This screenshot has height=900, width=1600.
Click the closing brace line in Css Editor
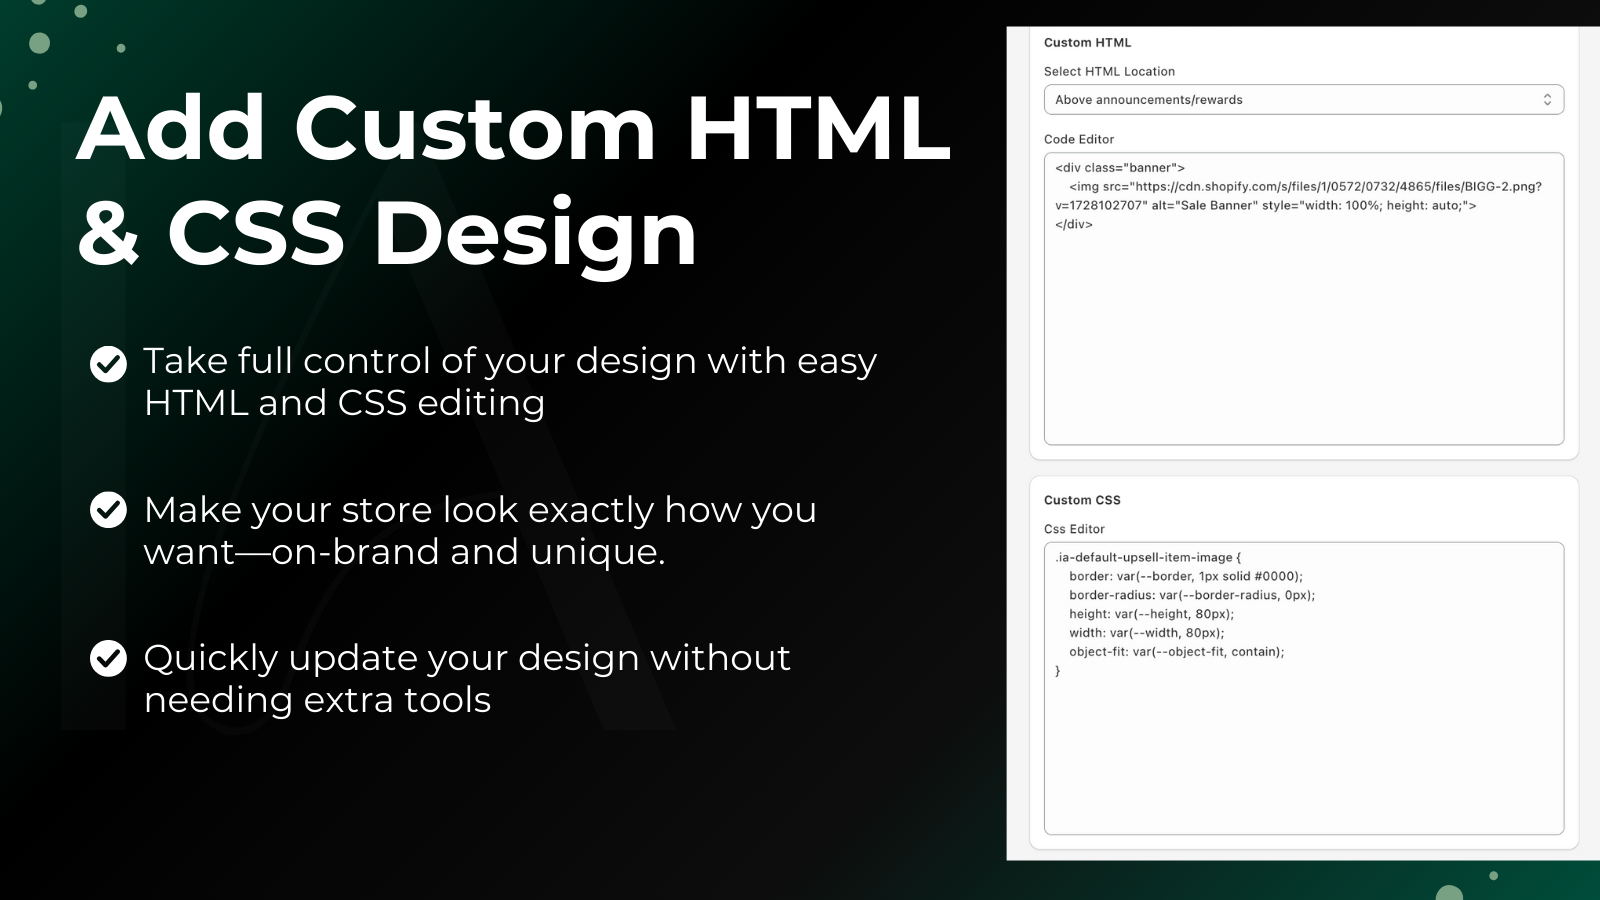pyautogui.click(x=1058, y=671)
